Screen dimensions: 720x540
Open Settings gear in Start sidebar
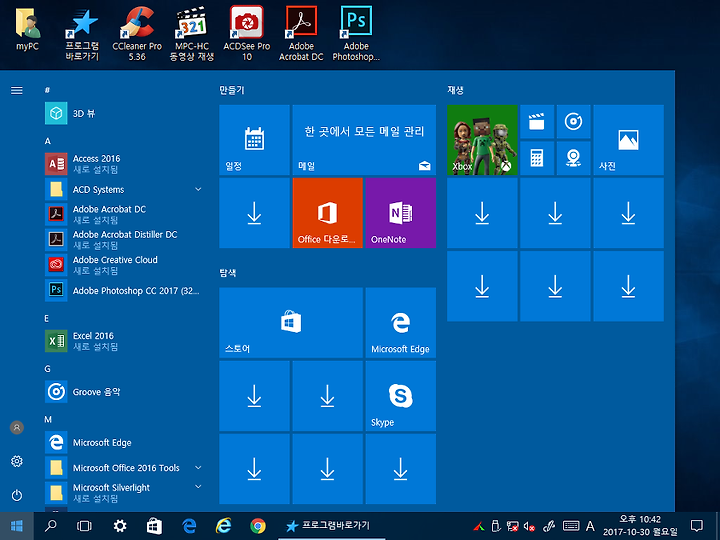17,461
